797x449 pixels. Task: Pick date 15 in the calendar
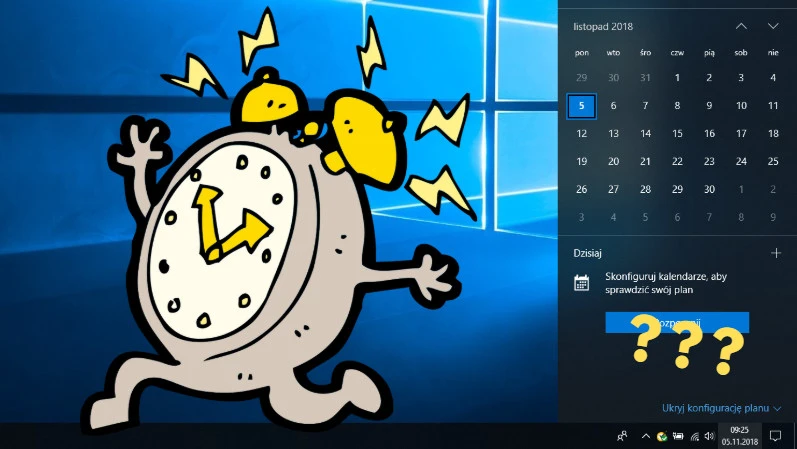click(x=677, y=134)
